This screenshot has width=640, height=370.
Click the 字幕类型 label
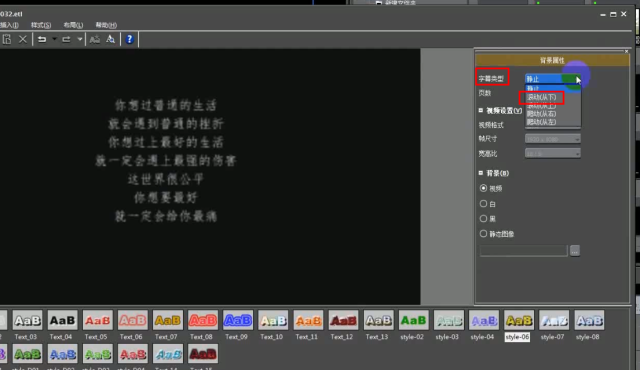[491, 79]
